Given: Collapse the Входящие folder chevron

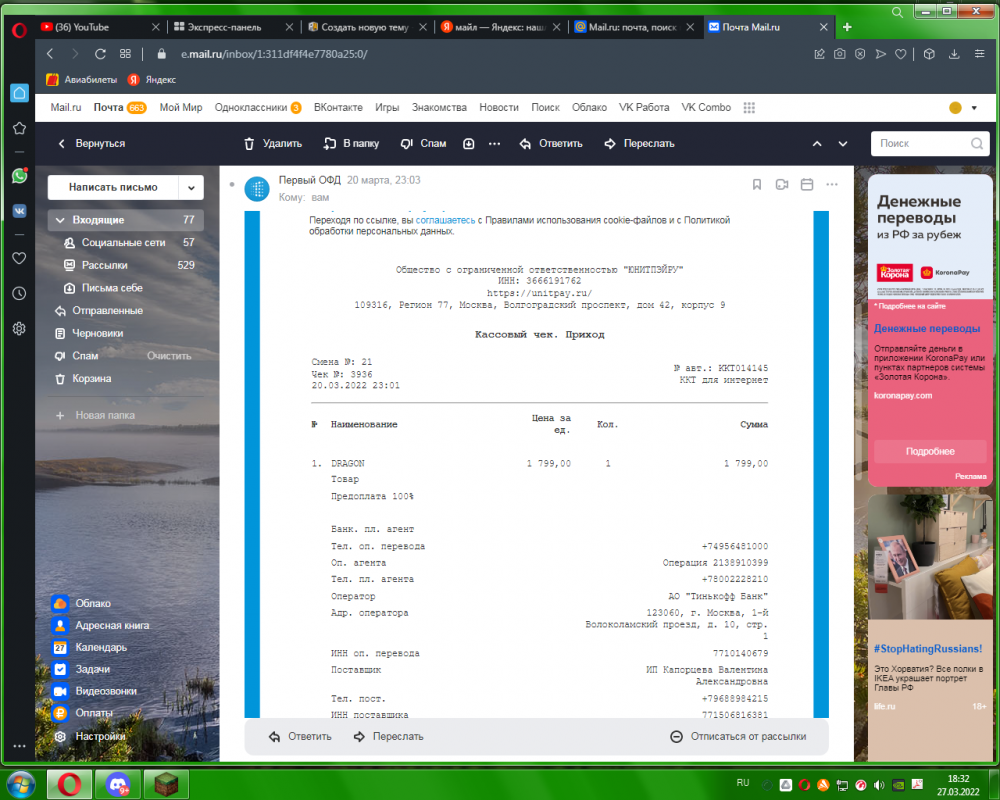Looking at the screenshot, I should coord(60,220).
